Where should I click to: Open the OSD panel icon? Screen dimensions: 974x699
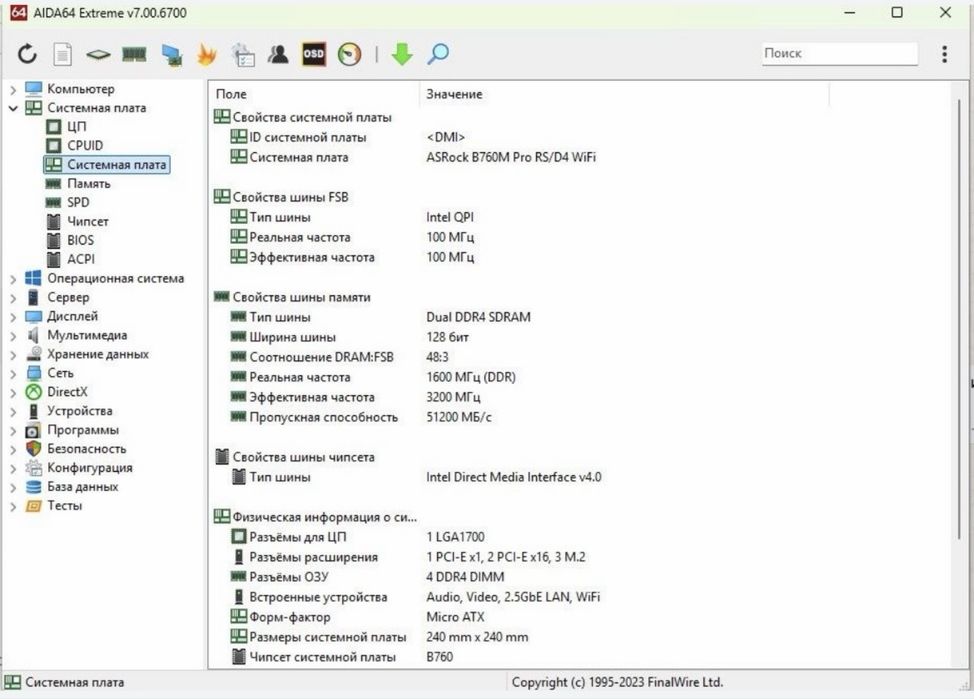tap(314, 54)
